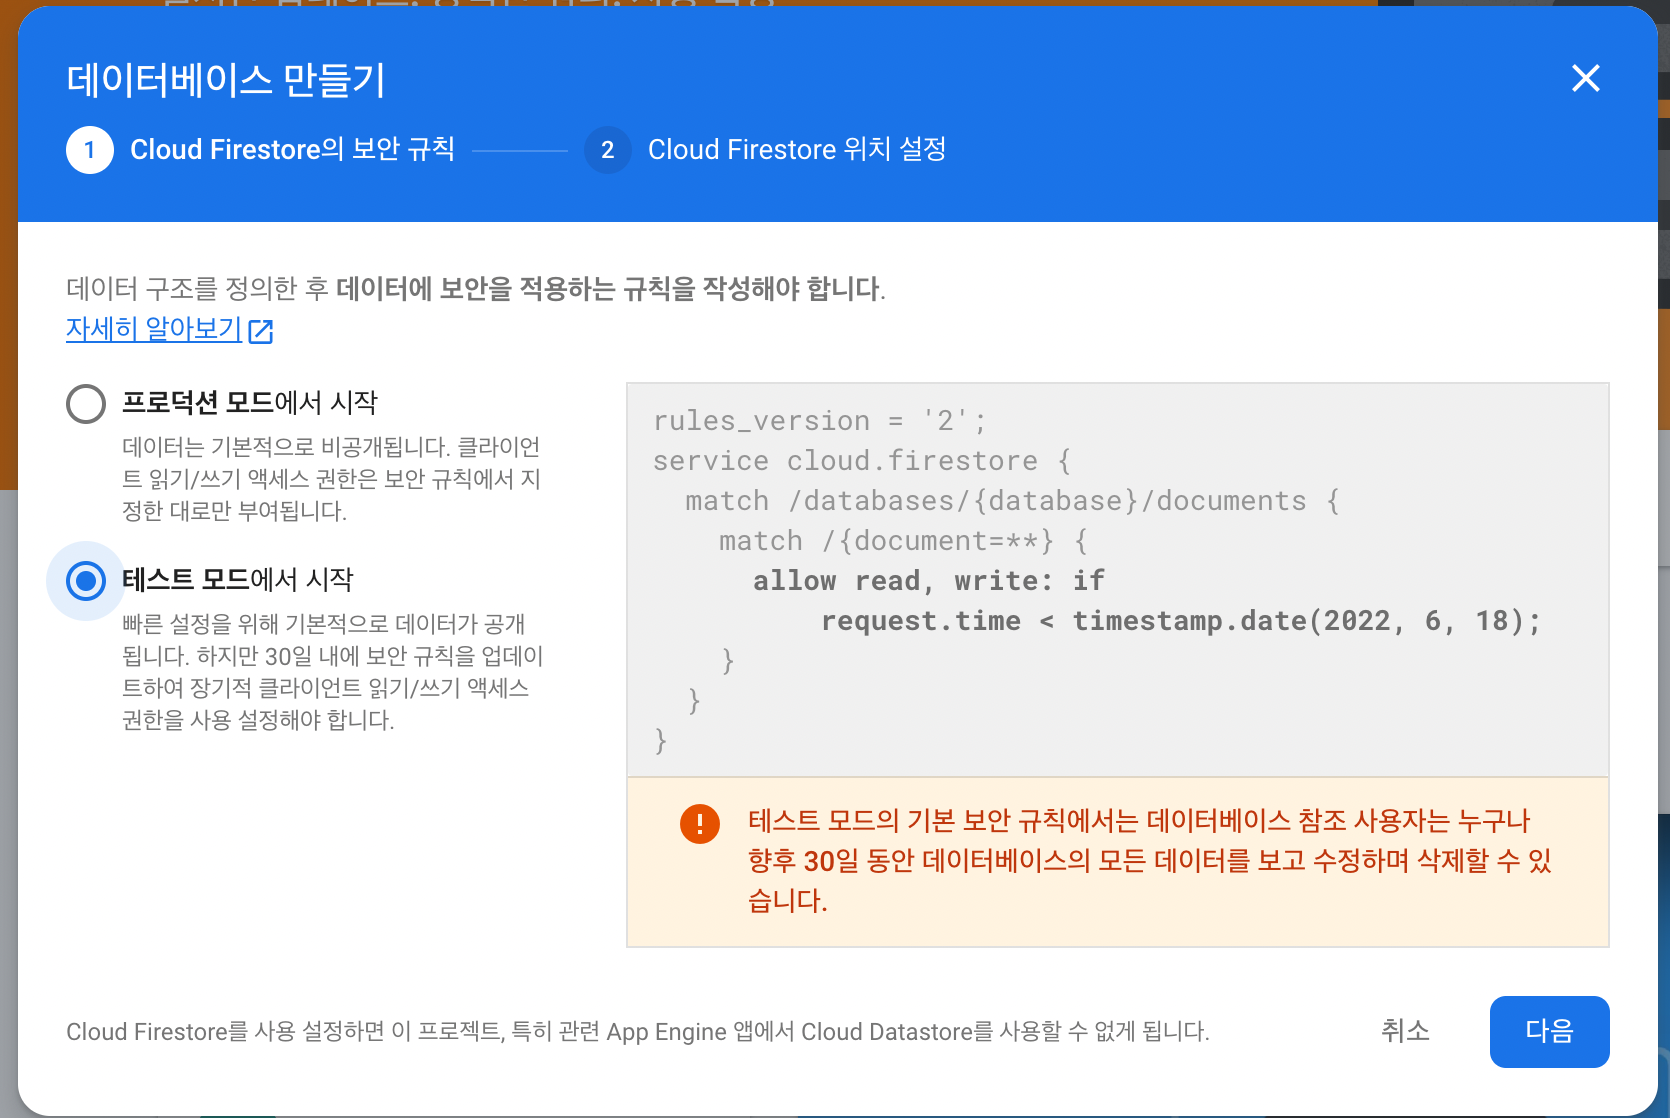1670x1118 pixels.
Task: Click the 프로덕션 모드에서 시작 label text
Action: click(x=250, y=403)
